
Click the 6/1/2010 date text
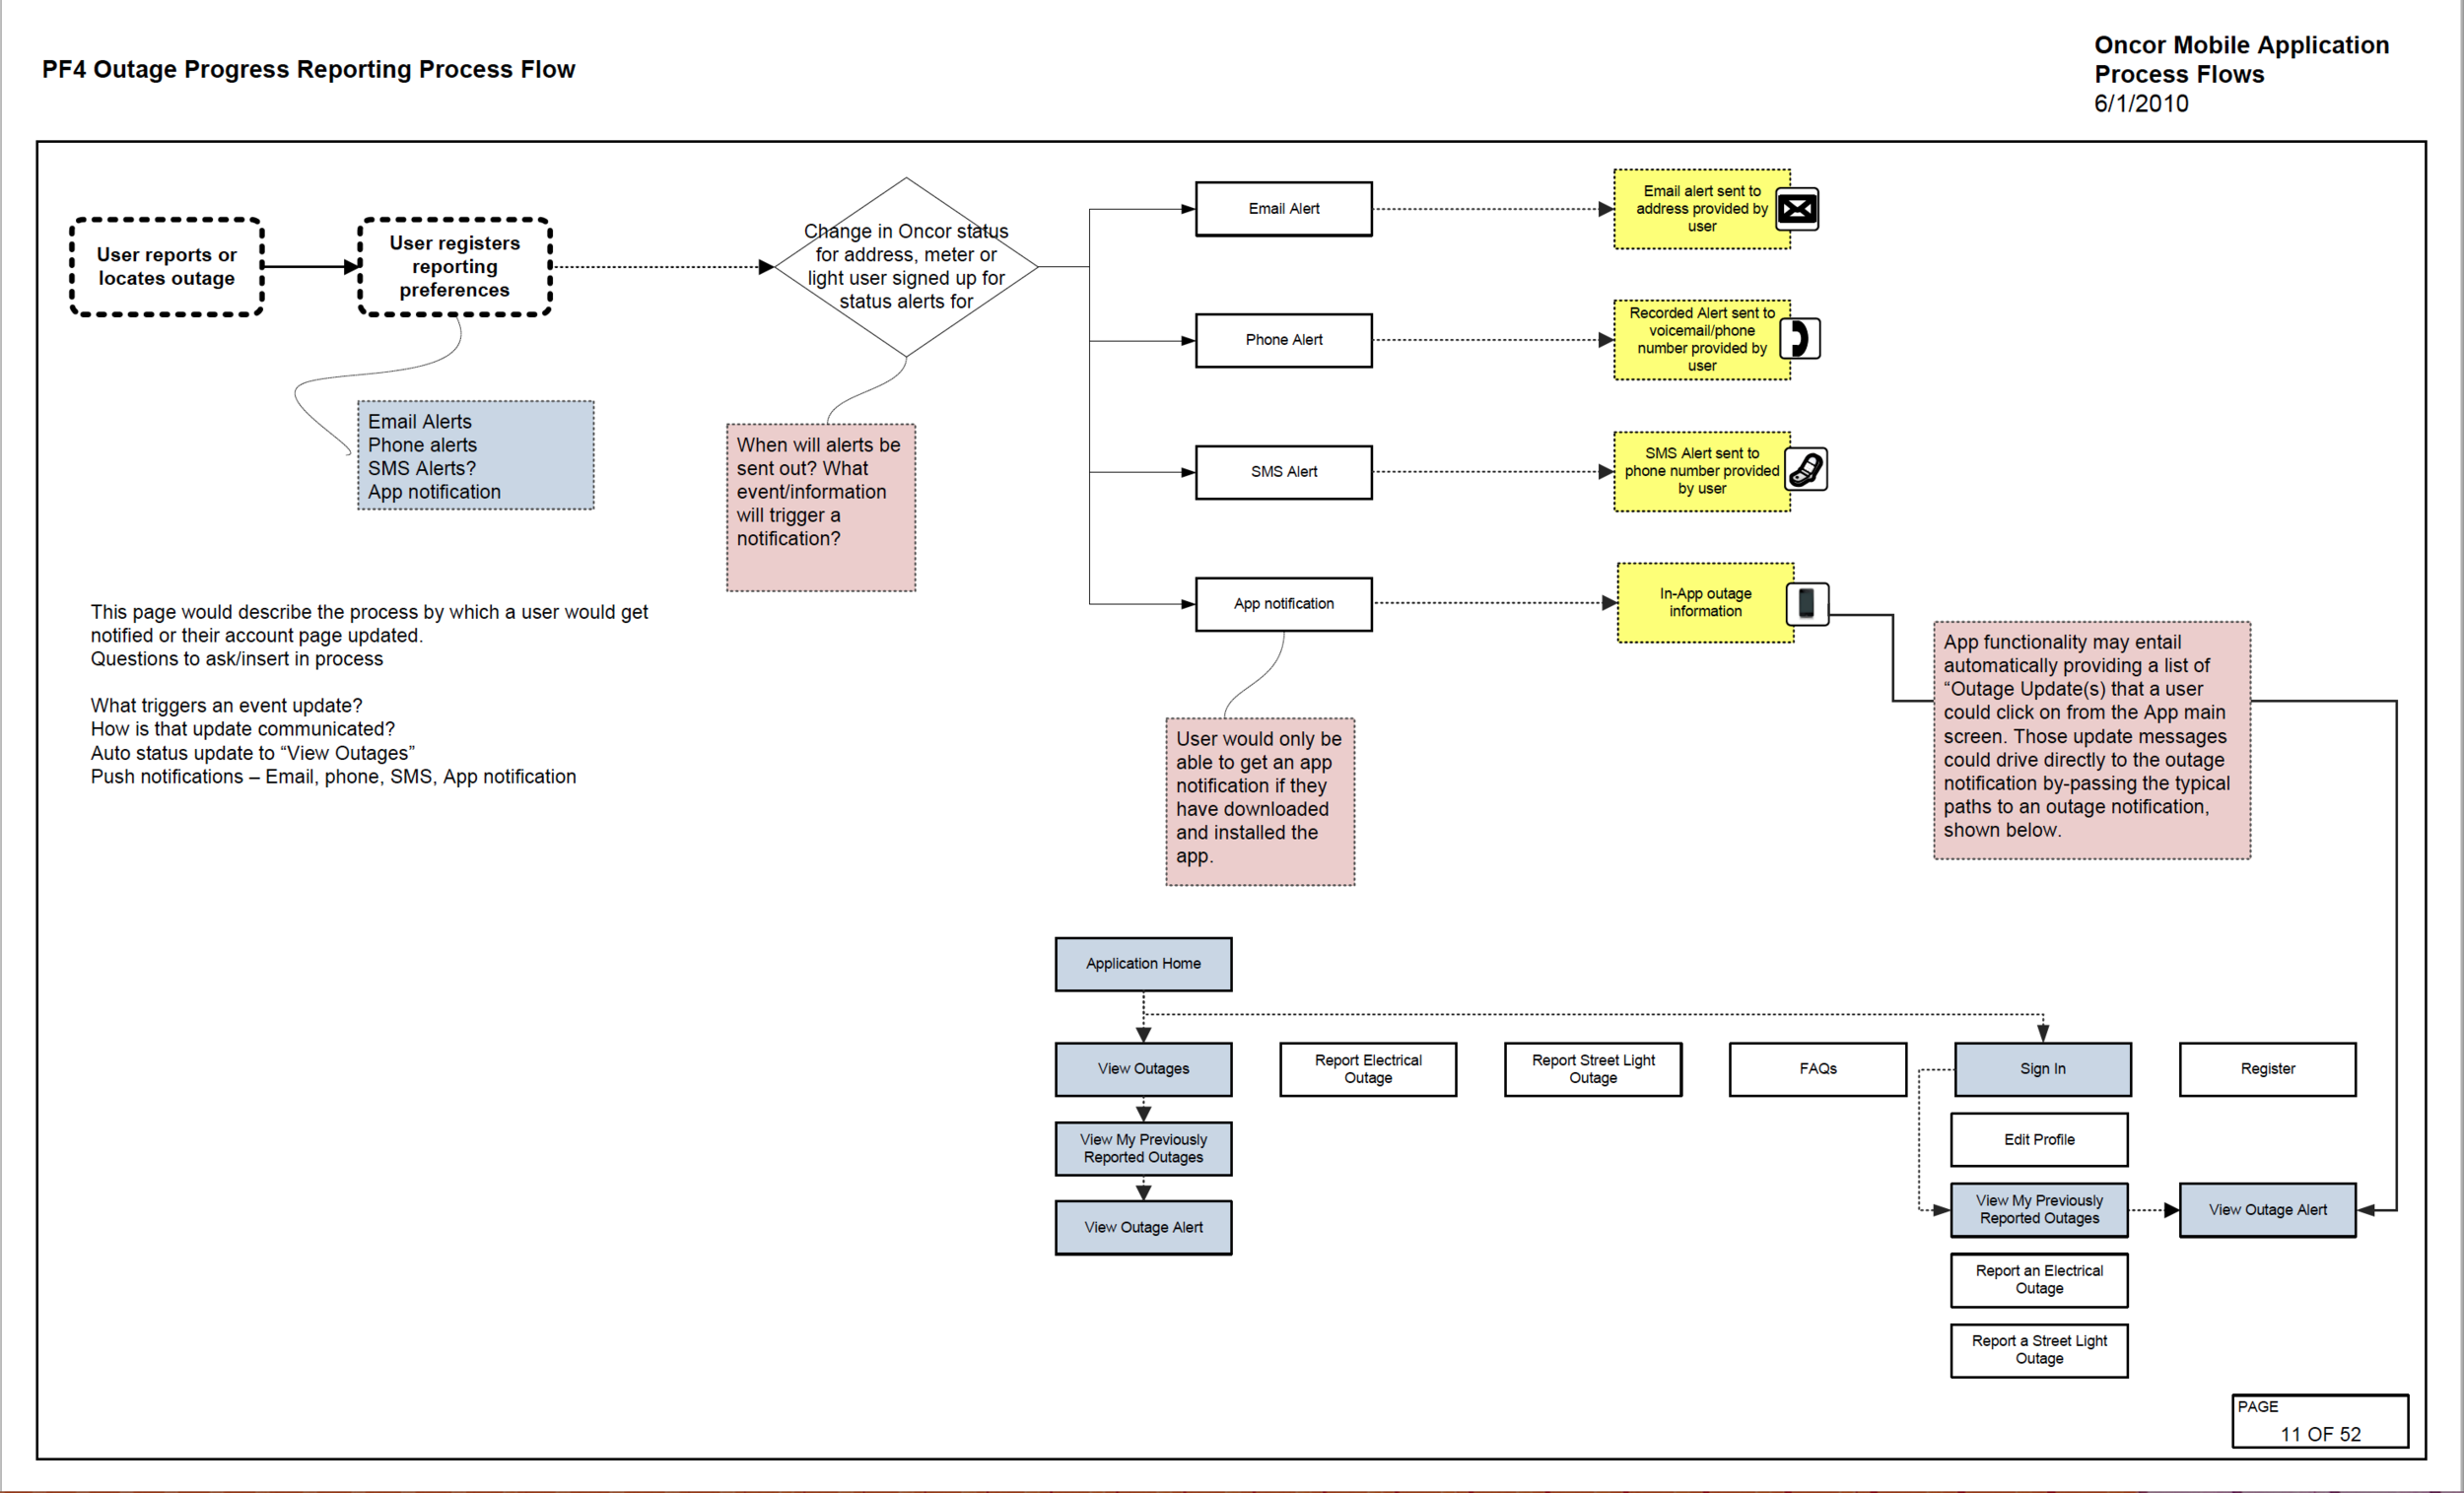[x=2141, y=104]
